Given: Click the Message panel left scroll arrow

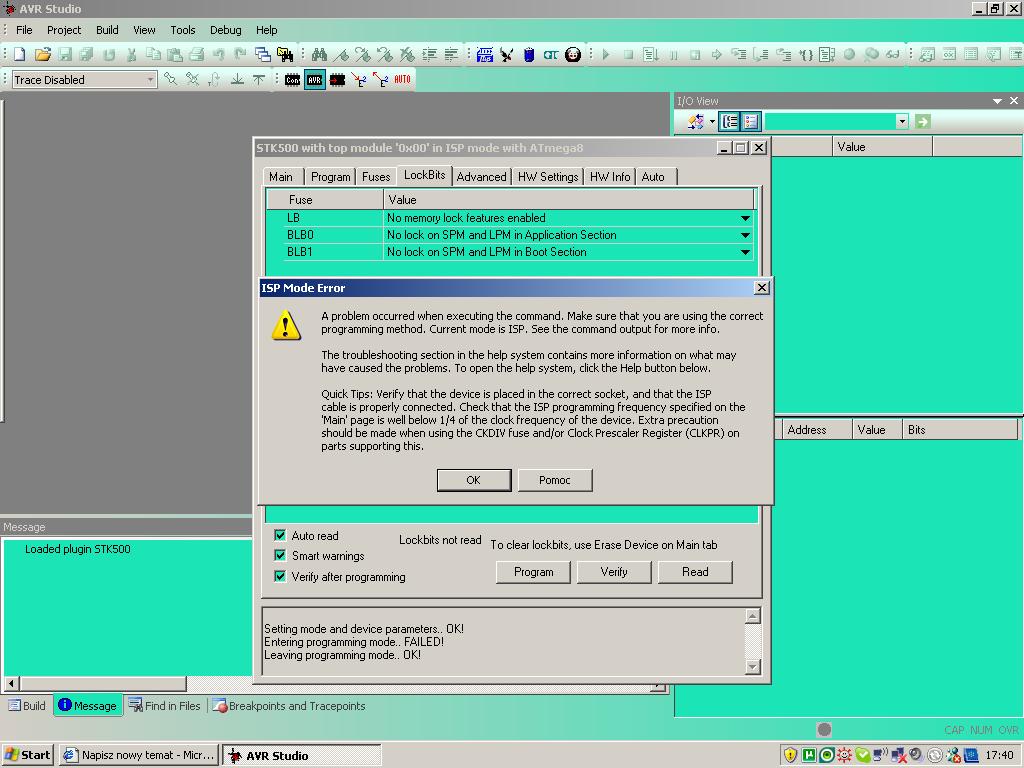Looking at the screenshot, I should click(11, 684).
